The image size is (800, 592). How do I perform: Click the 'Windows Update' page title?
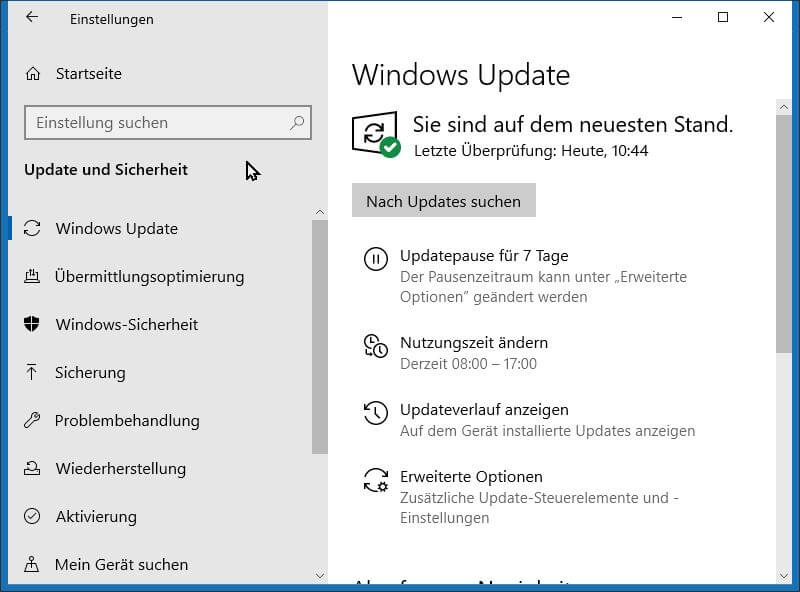461,76
